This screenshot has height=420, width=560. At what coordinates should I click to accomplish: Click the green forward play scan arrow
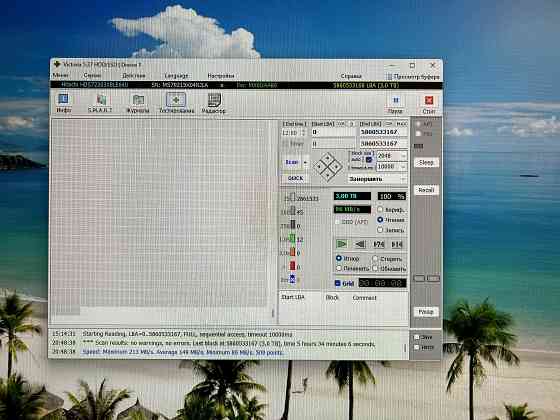point(341,244)
